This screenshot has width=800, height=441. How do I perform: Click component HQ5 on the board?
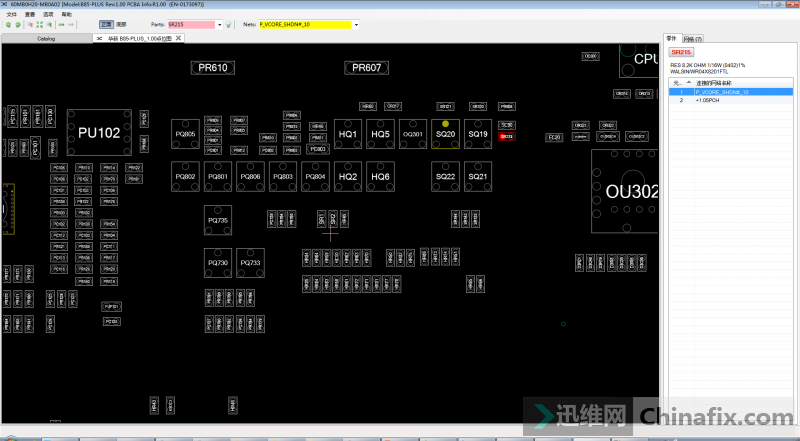tap(380, 134)
